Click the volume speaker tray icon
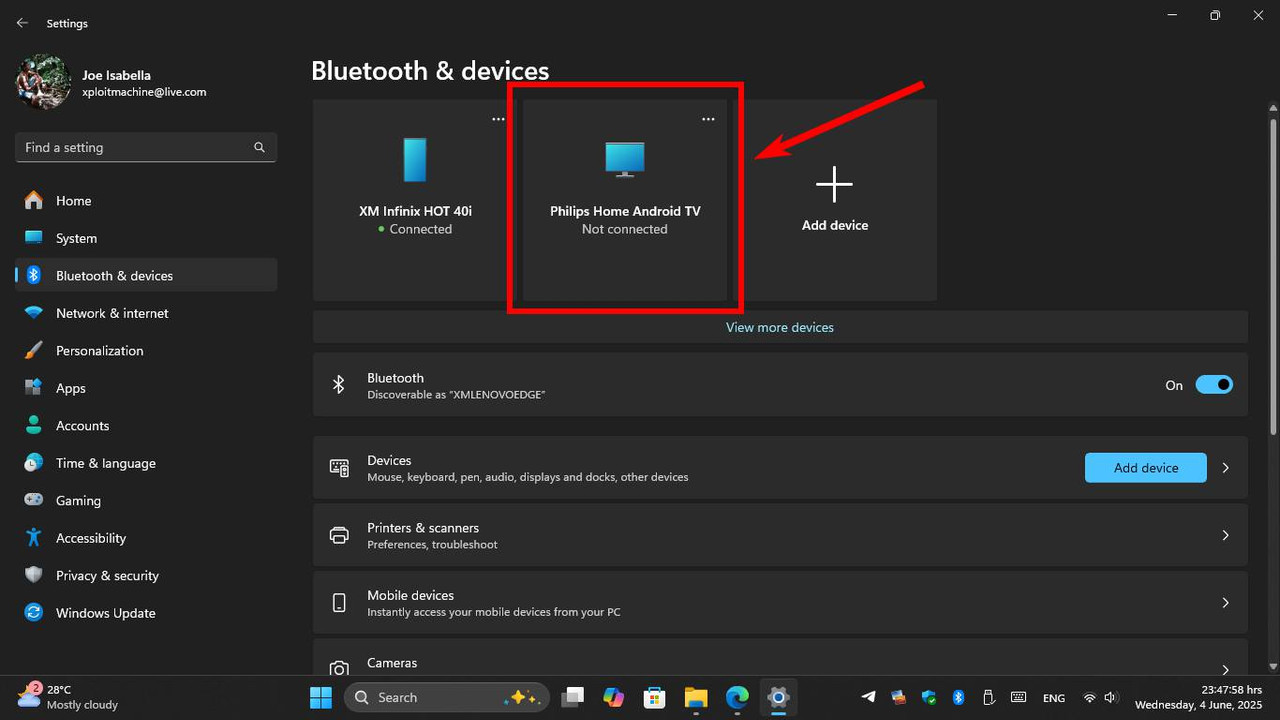The height and width of the screenshot is (720, 1280). click(1111, 697)
